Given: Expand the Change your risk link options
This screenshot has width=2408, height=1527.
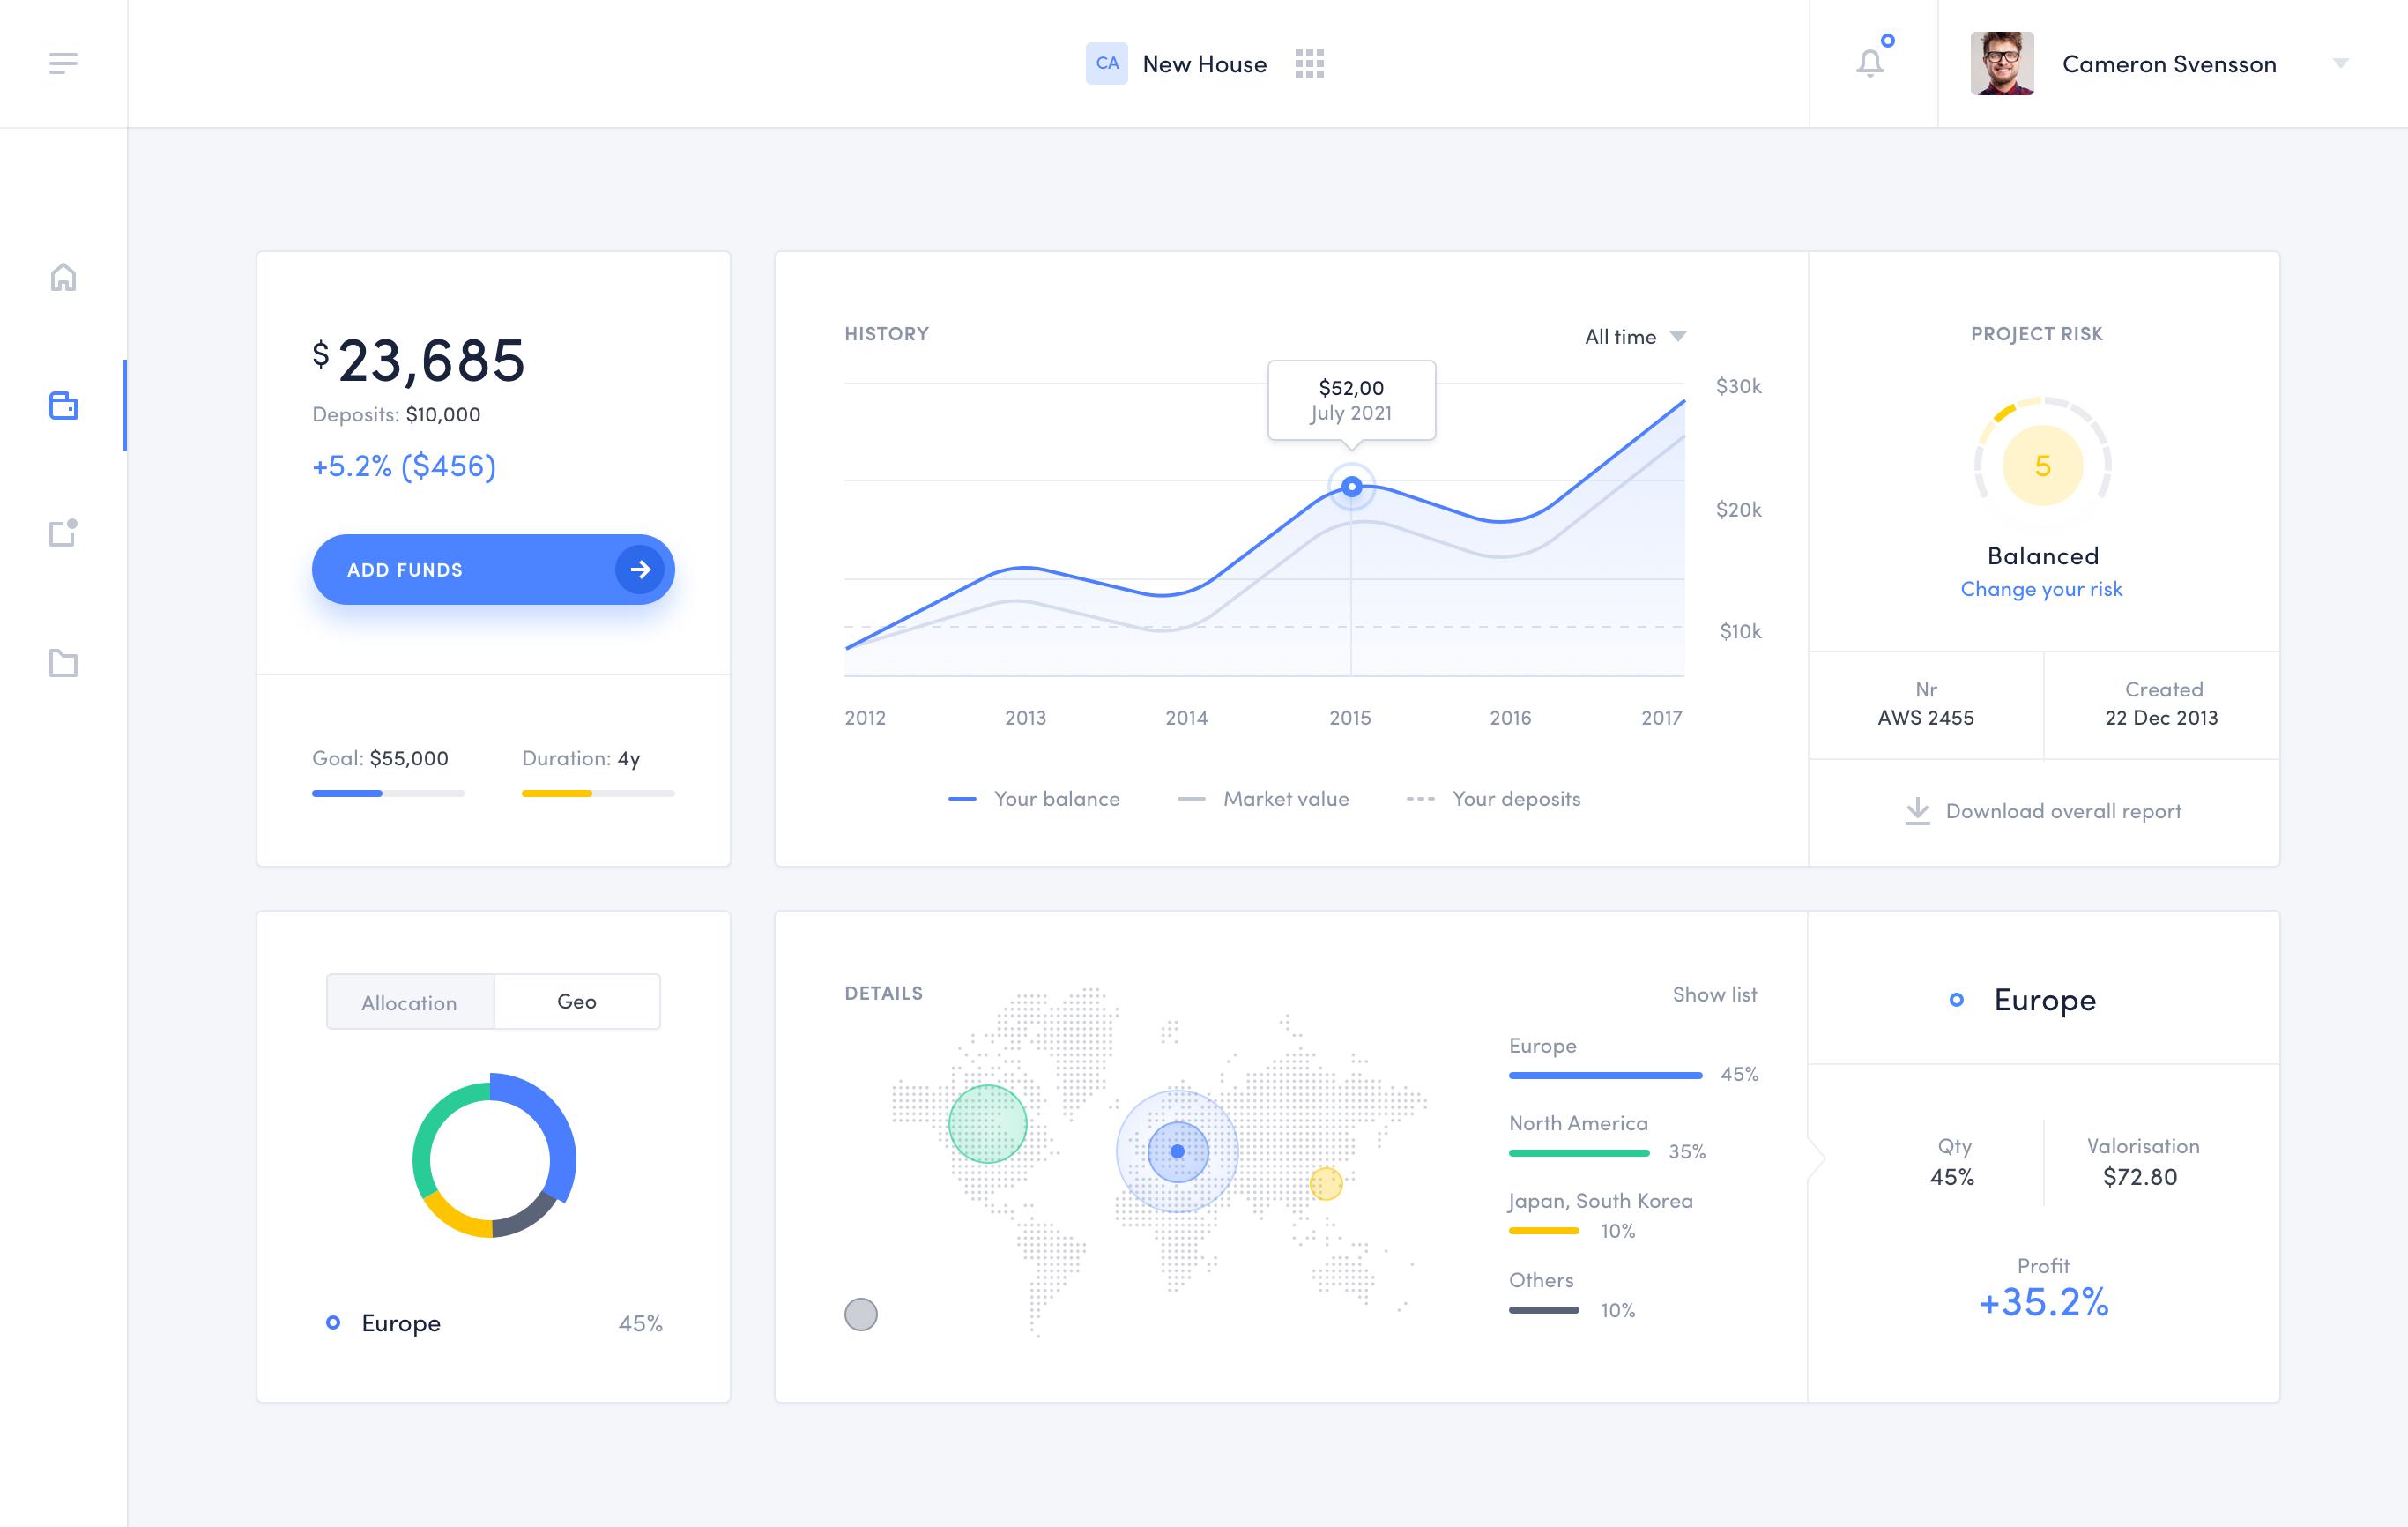Looking at the screenshot, I should (x=2041, y=588).
